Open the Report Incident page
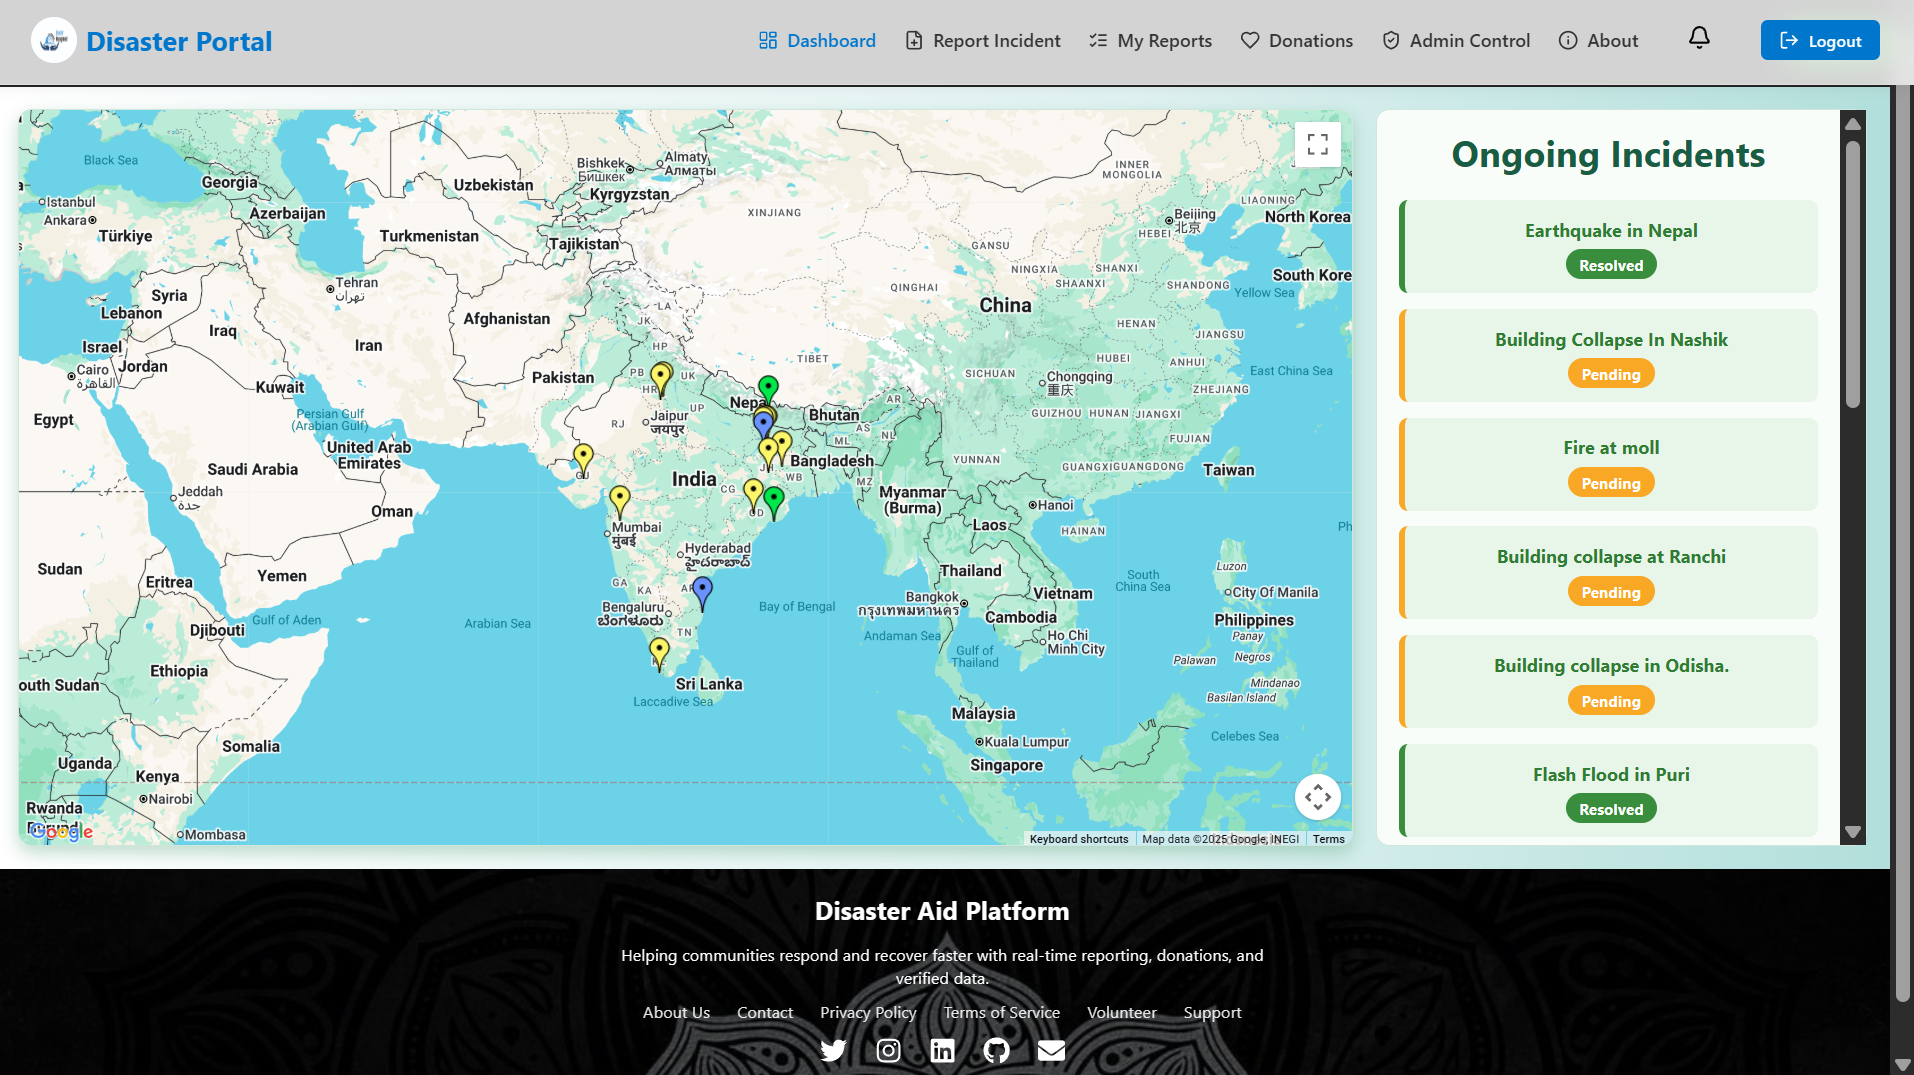Screen dimensions: 1914x1075 (983, 40)
